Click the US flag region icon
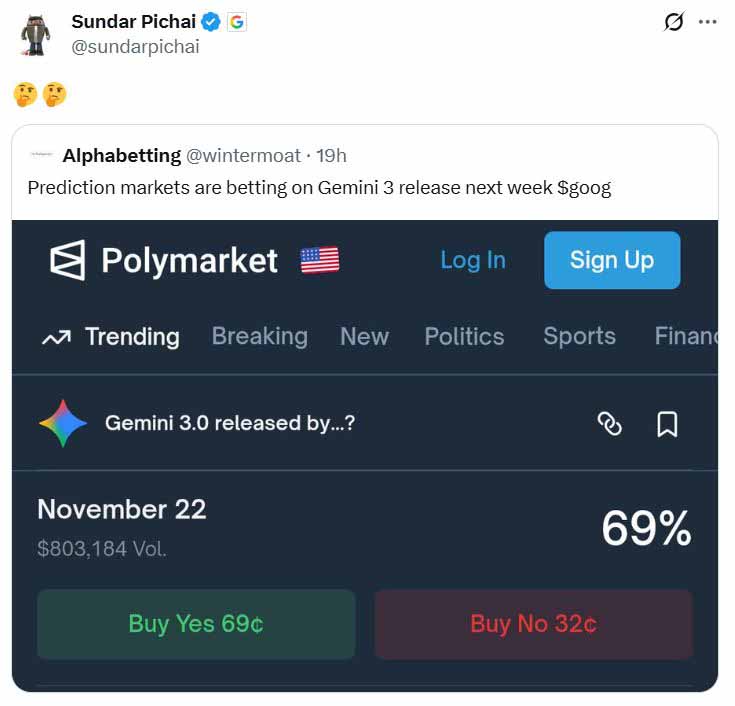 pyautogui.click(x=320, y=260)
